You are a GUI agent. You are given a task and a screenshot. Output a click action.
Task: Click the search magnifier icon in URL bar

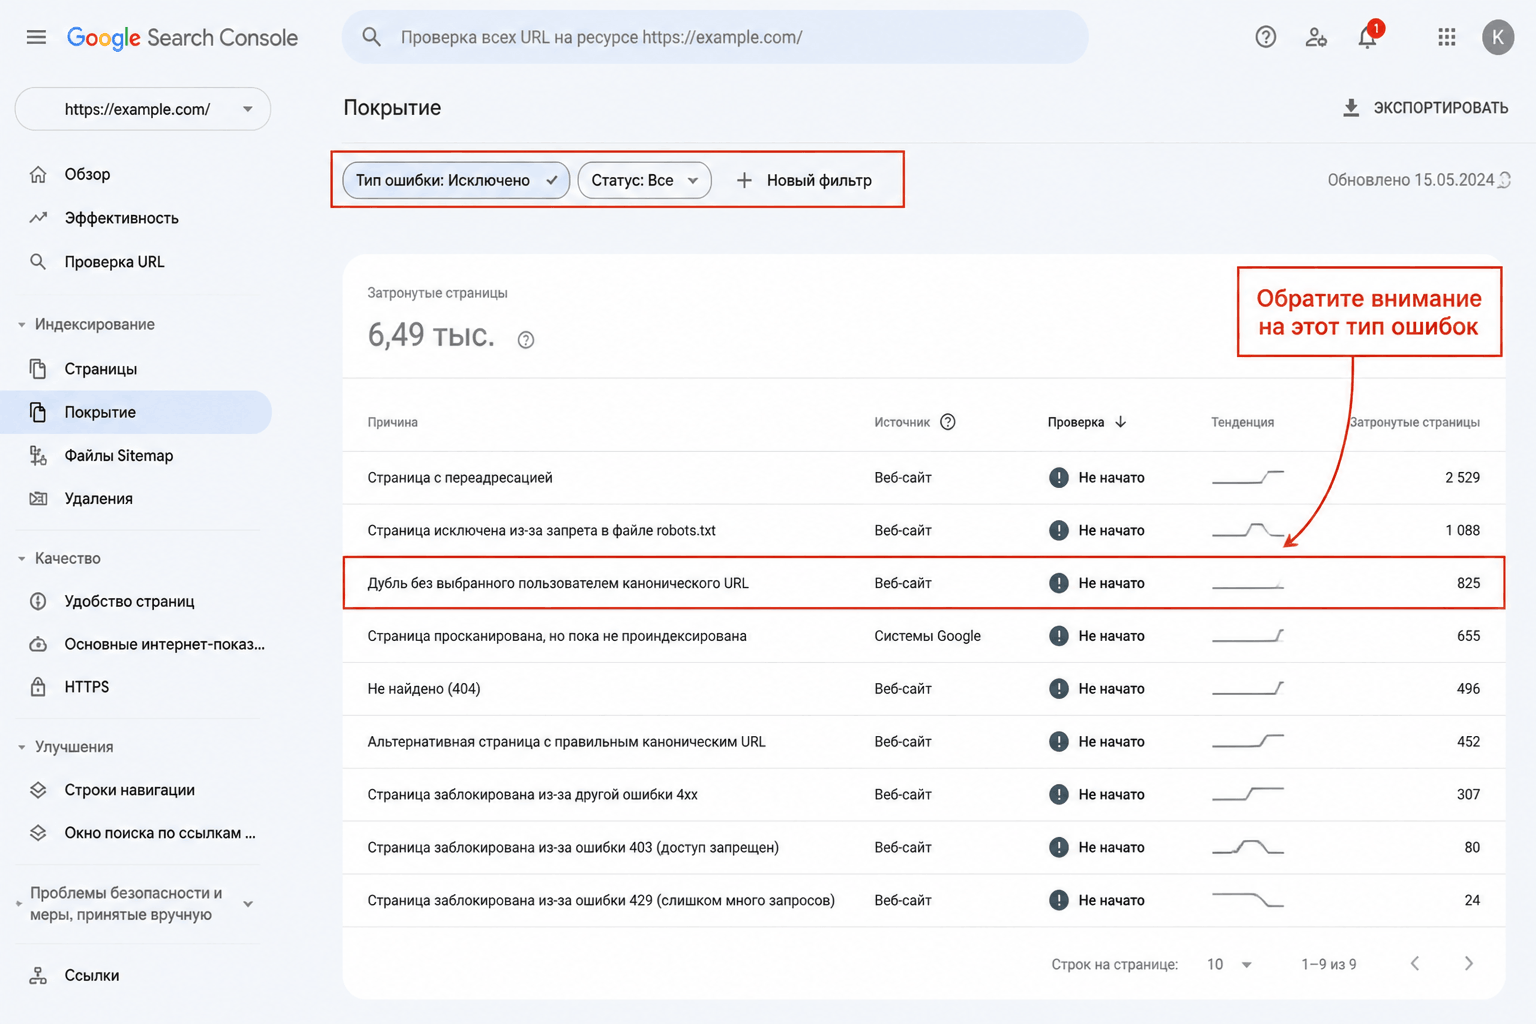(x=371, y=37)
